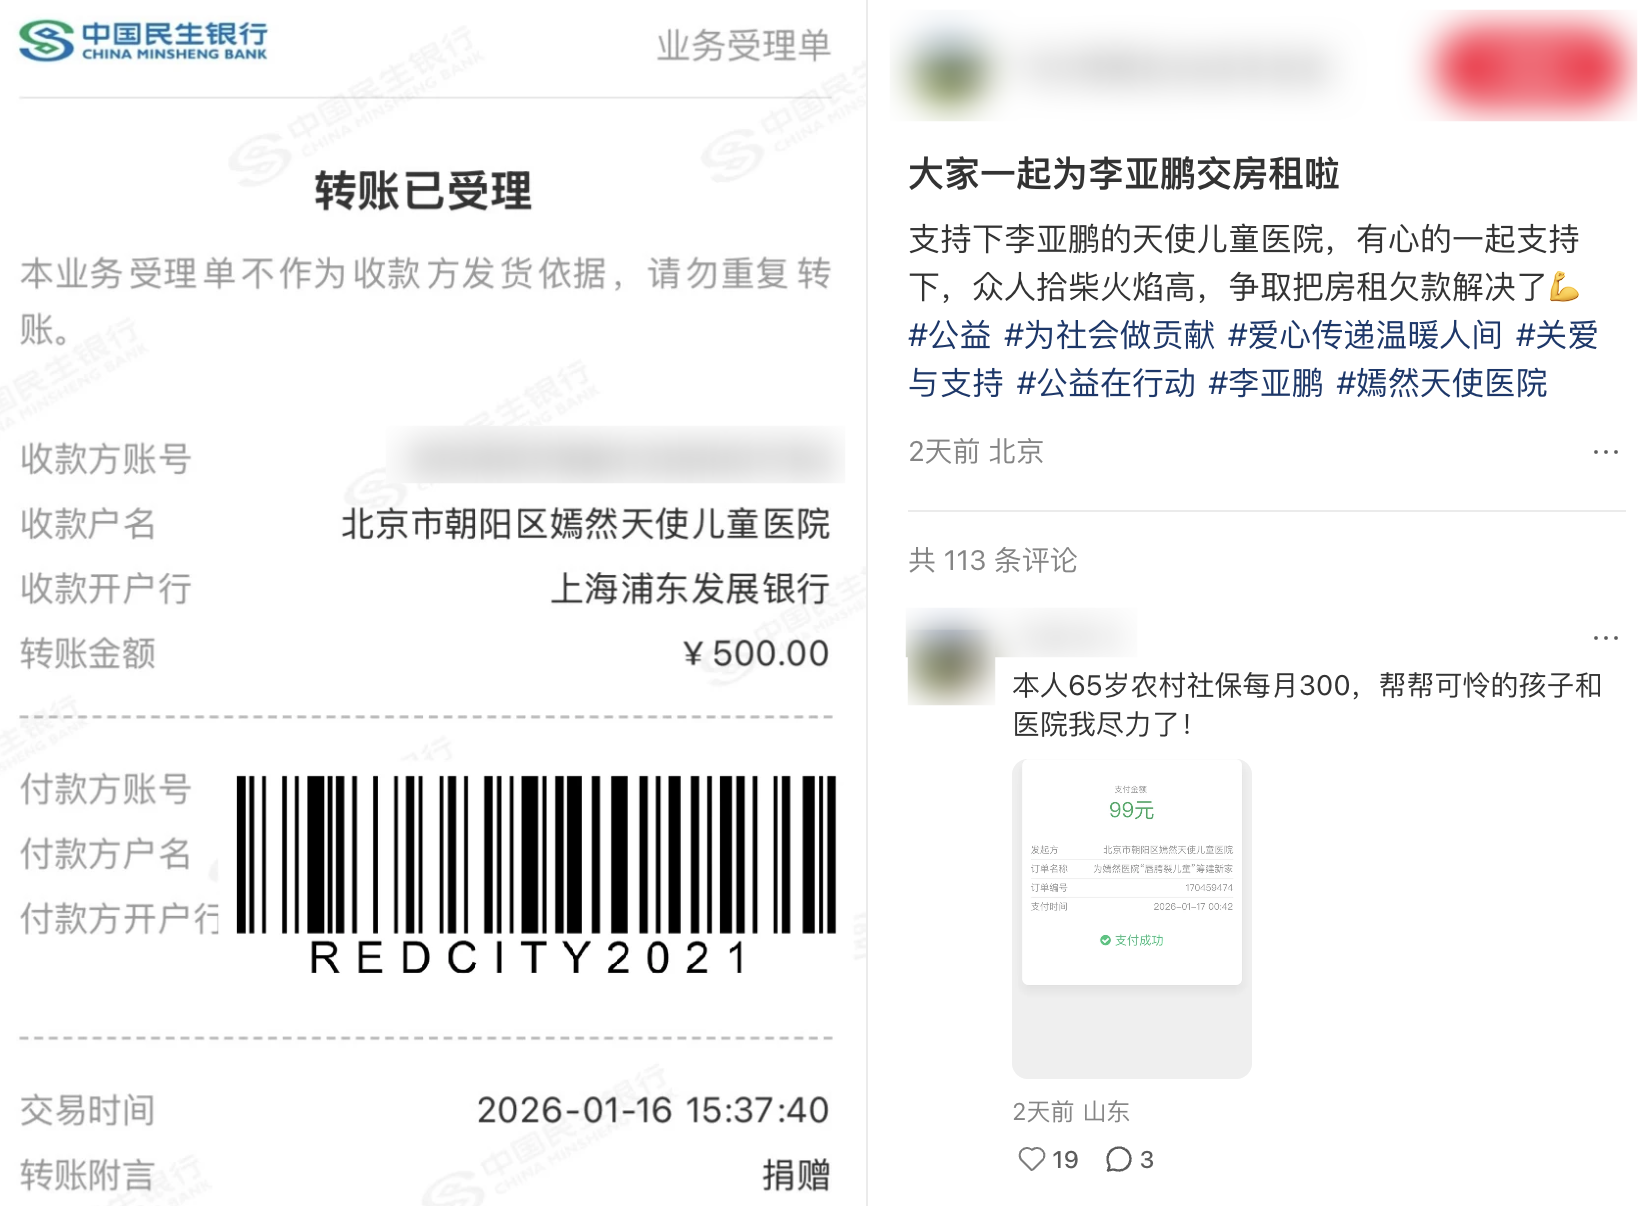Open hashtag #爱心传递温暖人间
Screen dimensions: 1646x1206
click(1365, 335)
